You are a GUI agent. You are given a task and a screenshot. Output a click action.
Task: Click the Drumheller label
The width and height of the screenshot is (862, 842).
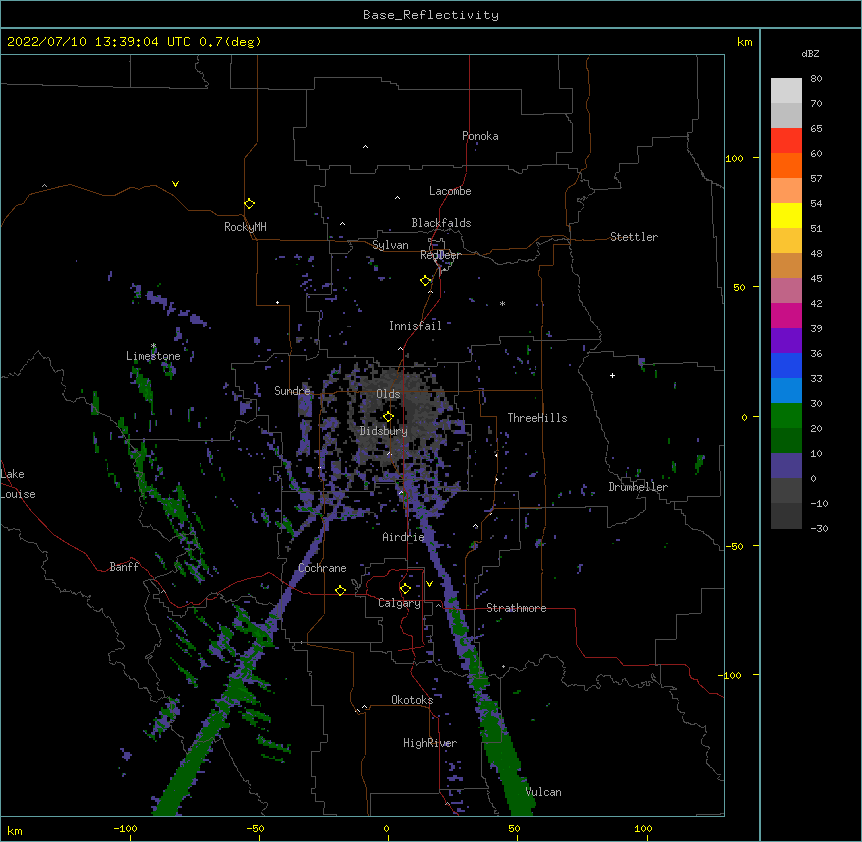pos(638,487)
